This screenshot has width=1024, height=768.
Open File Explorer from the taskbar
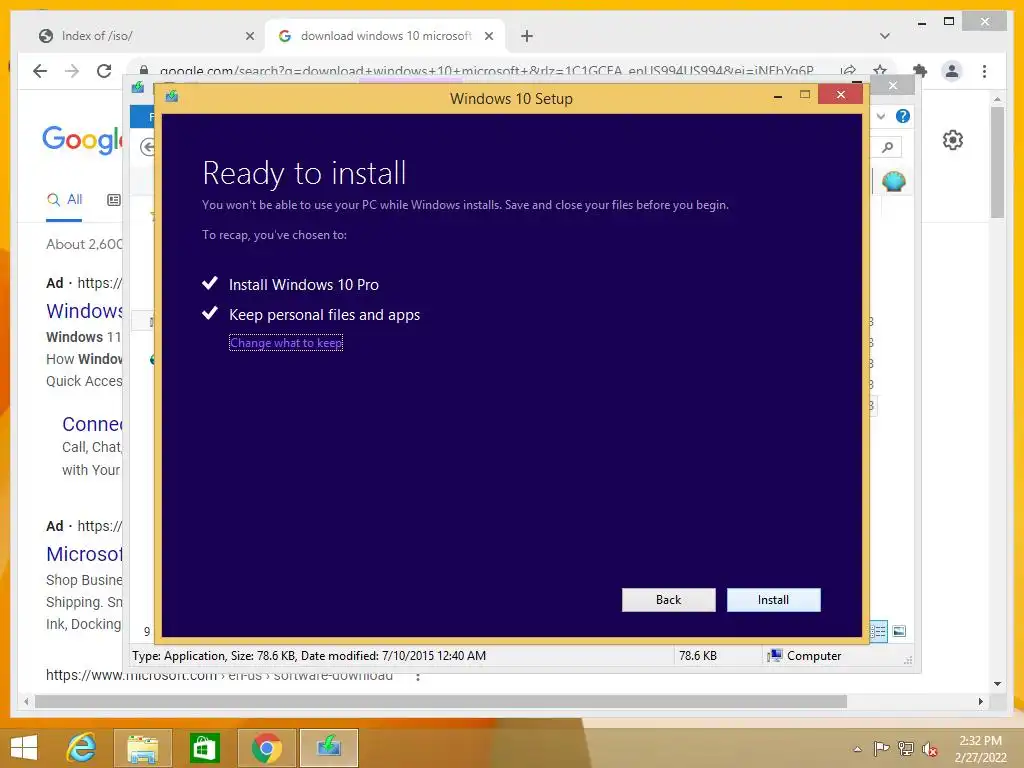click(x=142, y=748)
